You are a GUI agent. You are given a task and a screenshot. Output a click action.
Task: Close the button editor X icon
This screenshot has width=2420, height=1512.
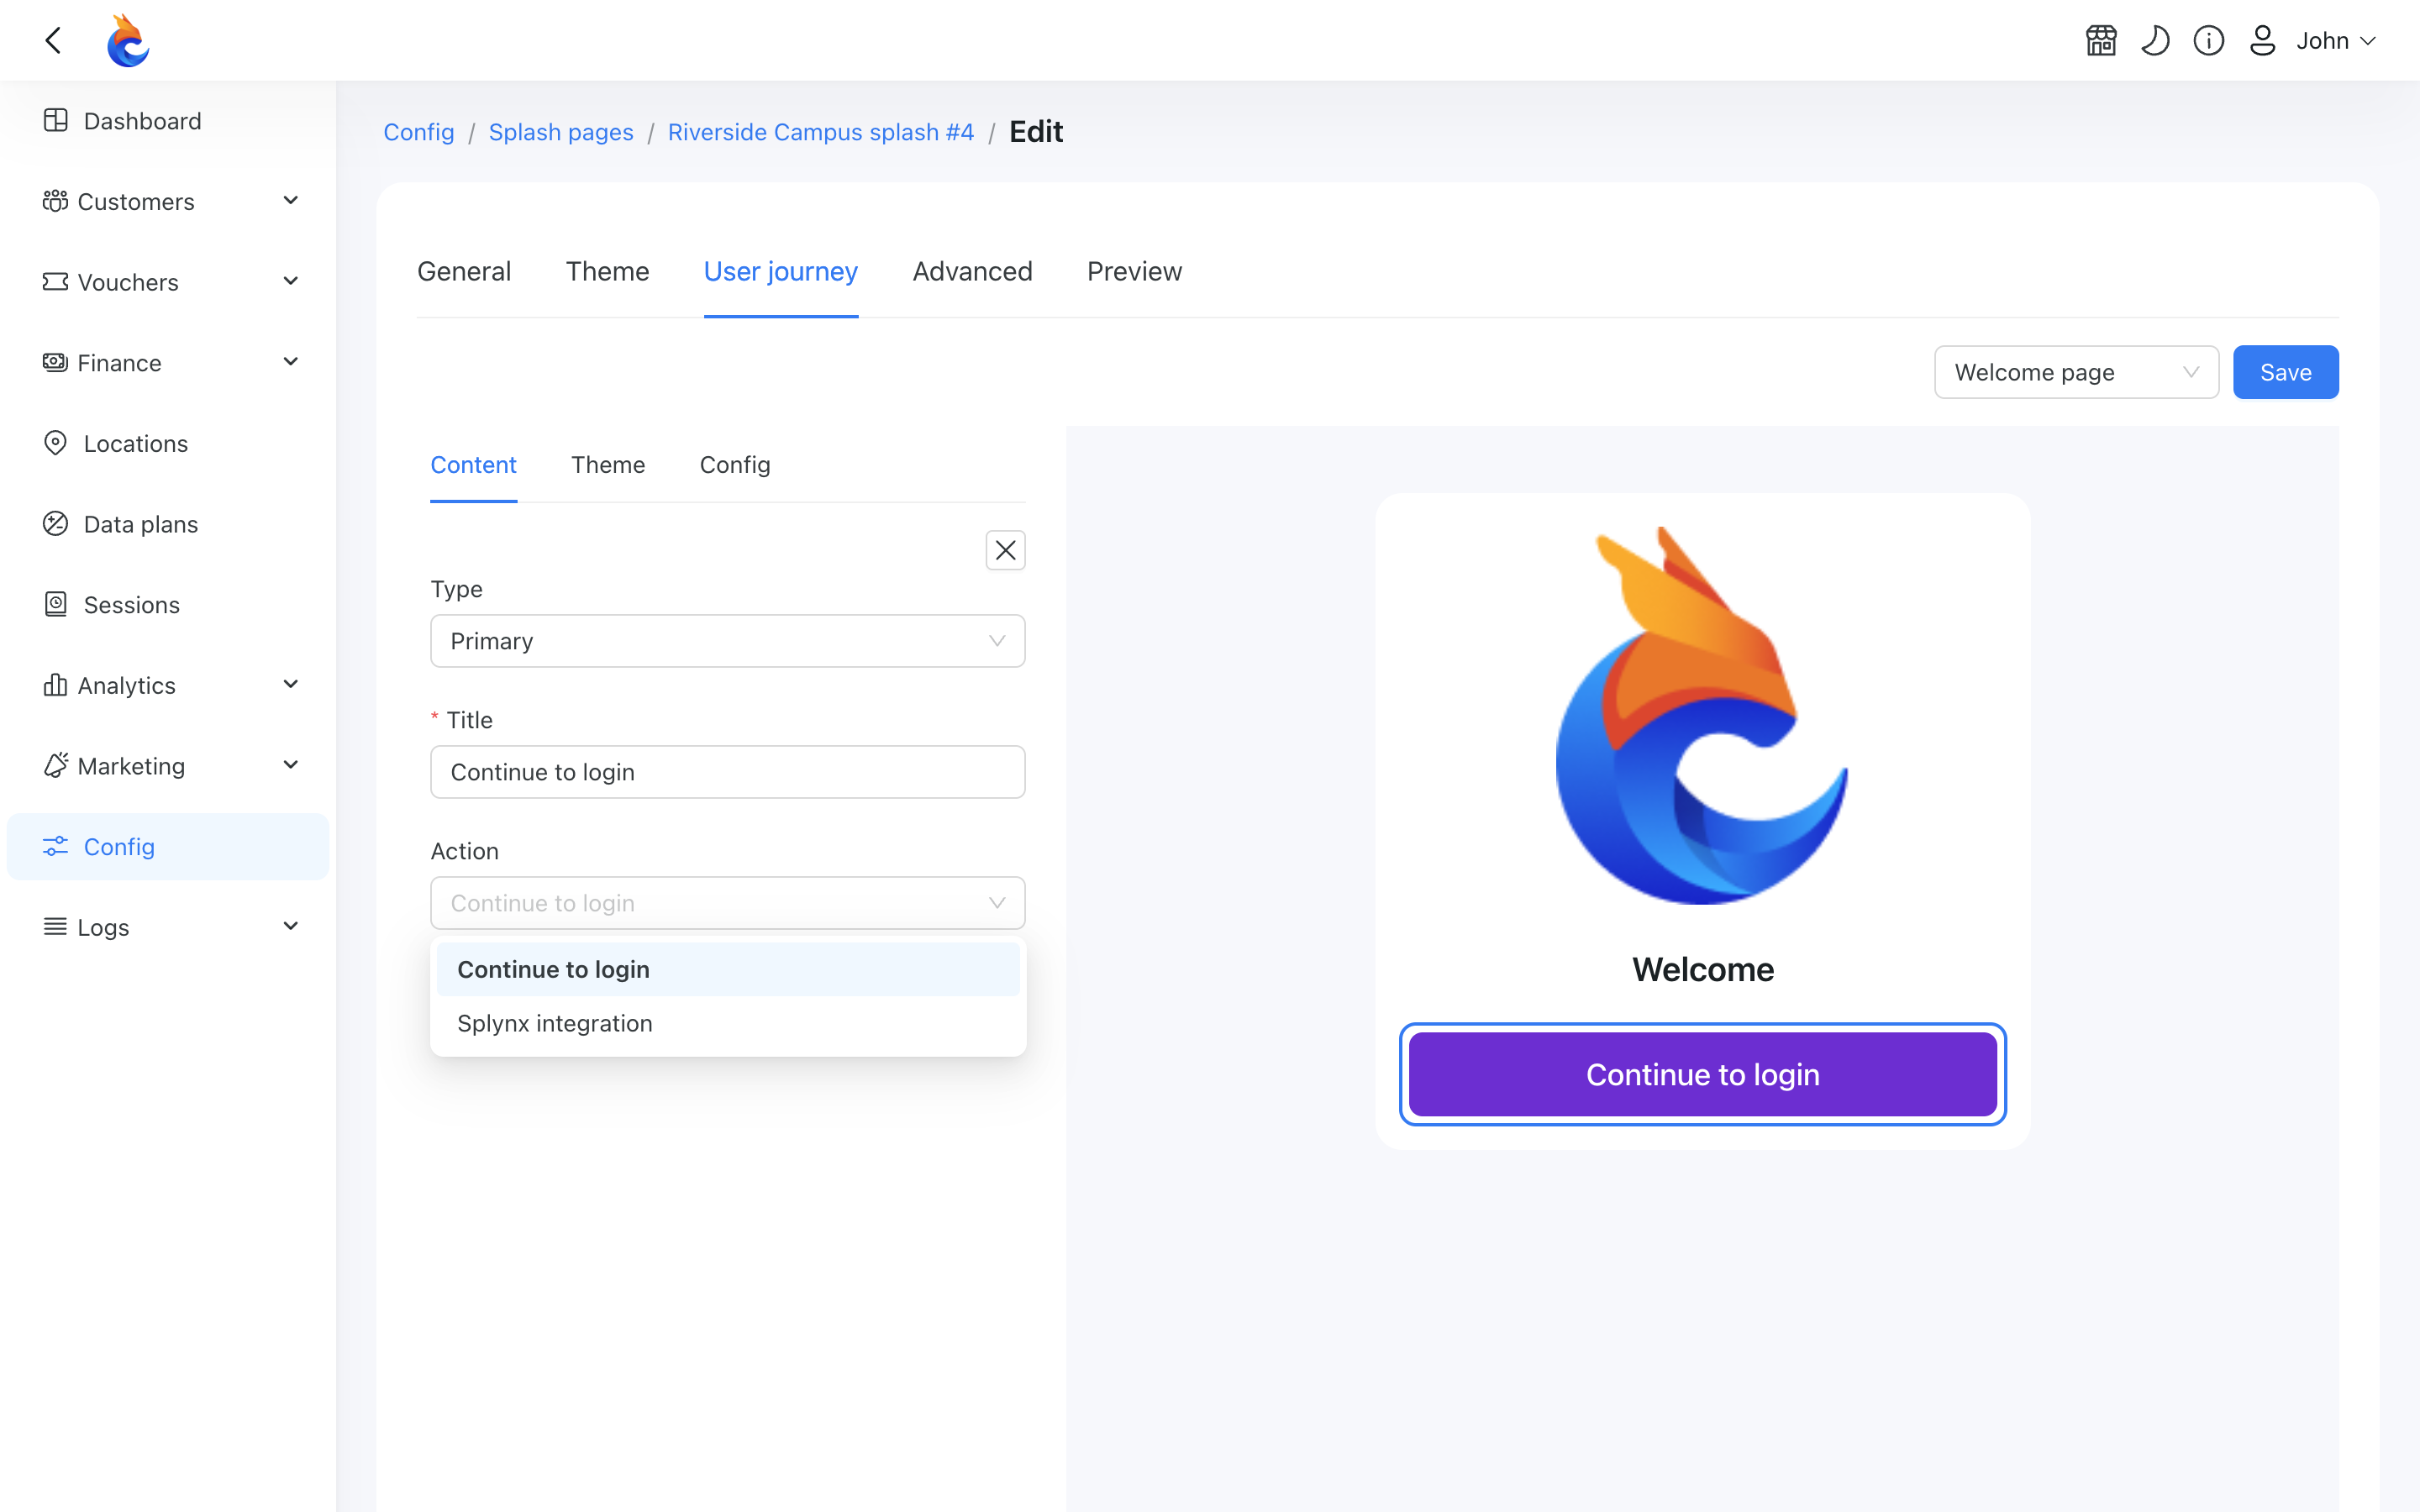[x=1005, y=550]
